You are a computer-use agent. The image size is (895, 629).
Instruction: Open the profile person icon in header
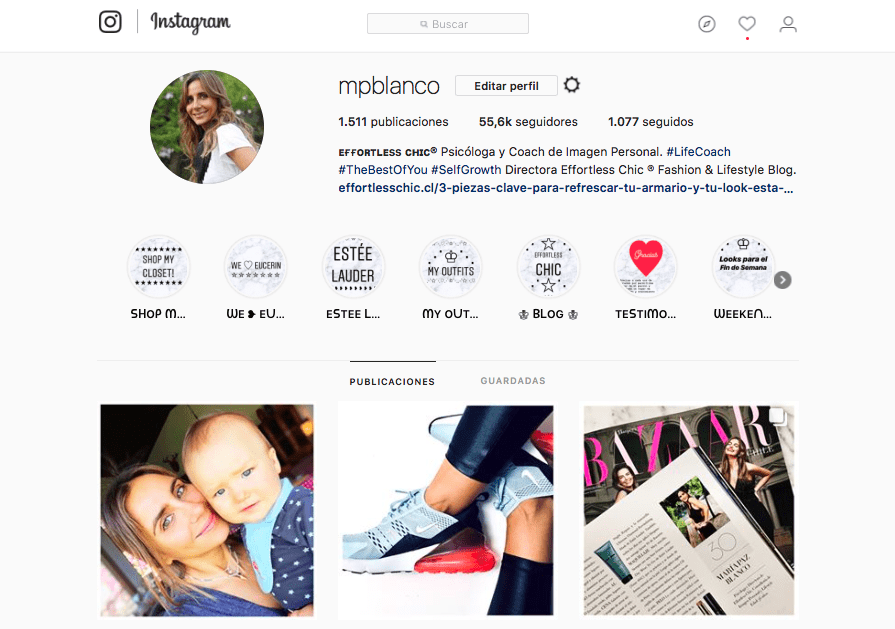coord(788,24)
